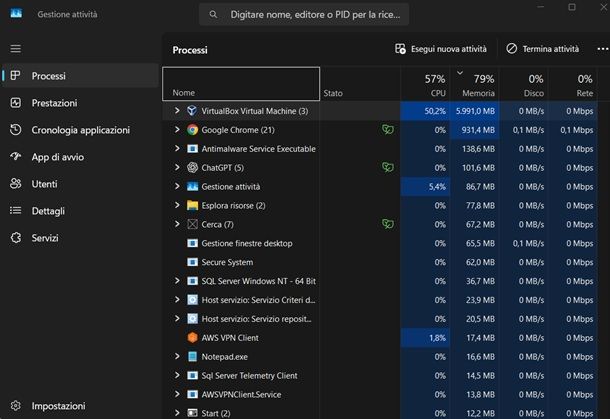Screen dimensions: 610x419
Task: Click the Prestazioni sidebar icon
Action: [15, 103]
